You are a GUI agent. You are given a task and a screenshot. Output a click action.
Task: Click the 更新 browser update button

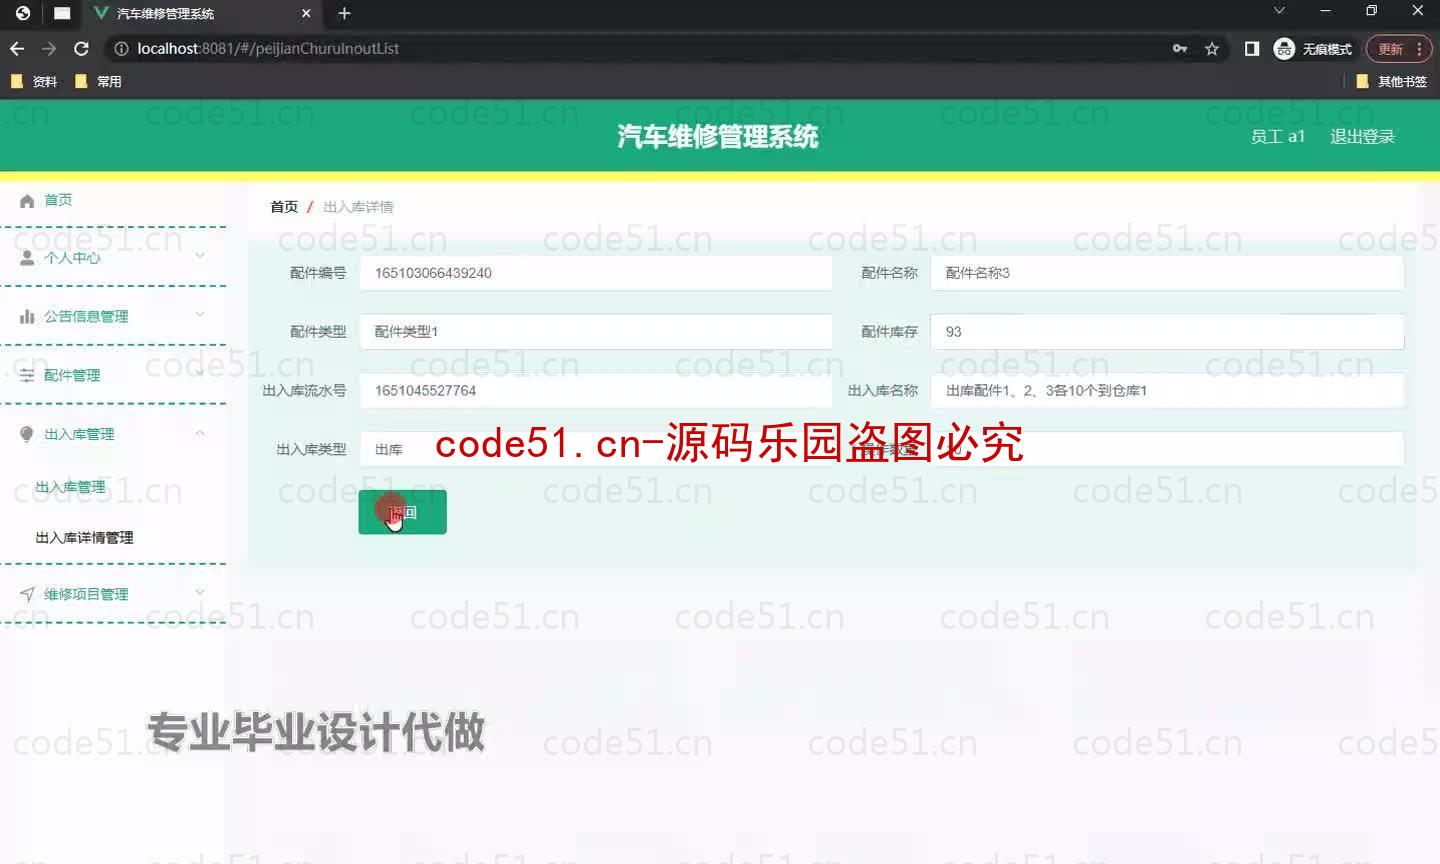tap(1391, 49)
